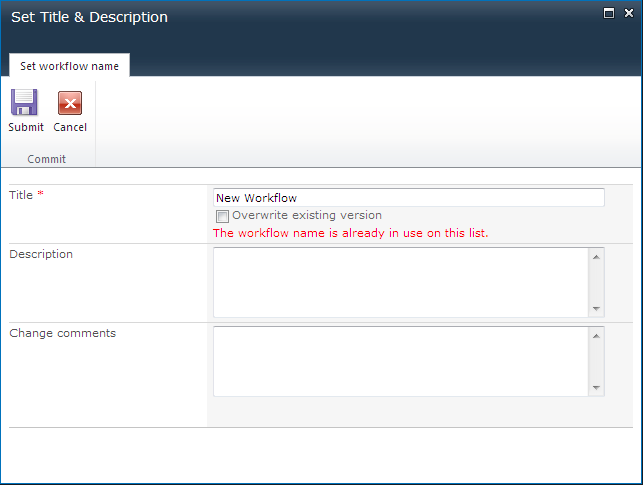Enable Overwrite existing version checkbox
643x485 pixels.
coord(222,216)
